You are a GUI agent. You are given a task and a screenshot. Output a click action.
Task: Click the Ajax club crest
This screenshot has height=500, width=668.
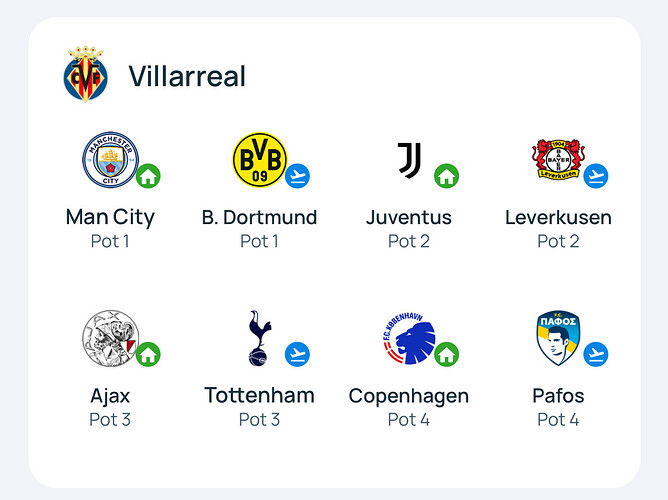[111, 338]
